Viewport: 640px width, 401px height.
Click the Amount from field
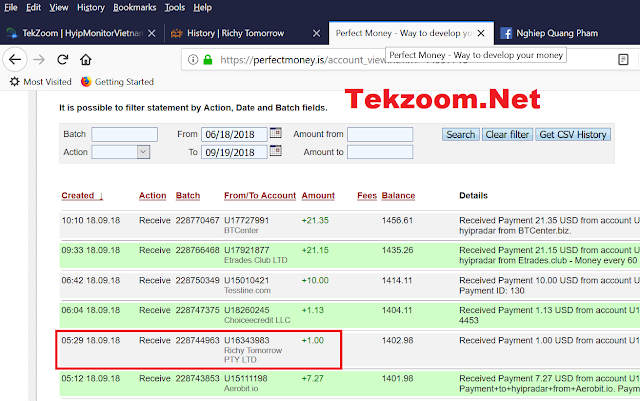380,134
